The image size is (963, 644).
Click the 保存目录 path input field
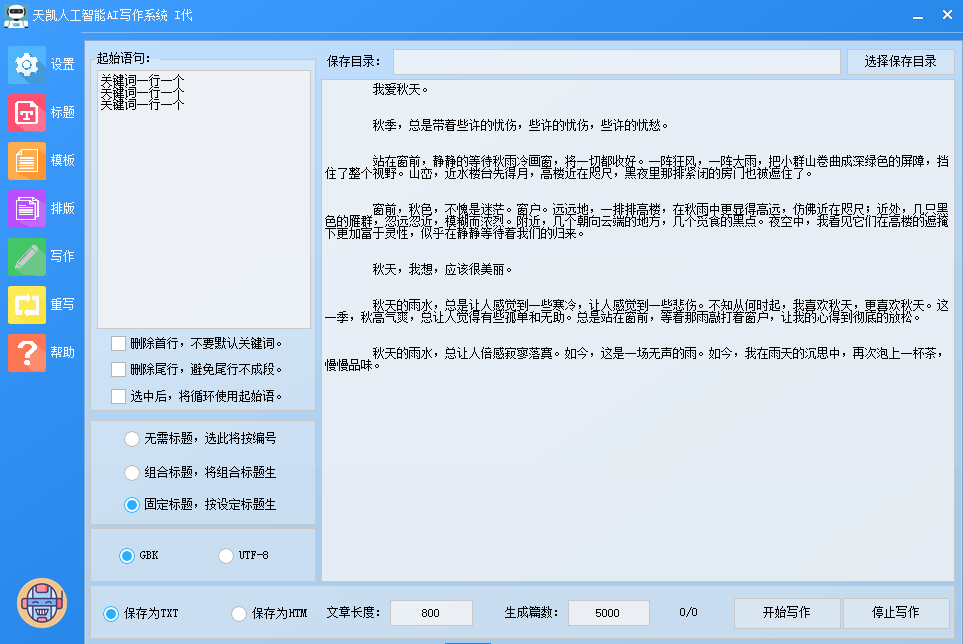click(x=616, y=62)
